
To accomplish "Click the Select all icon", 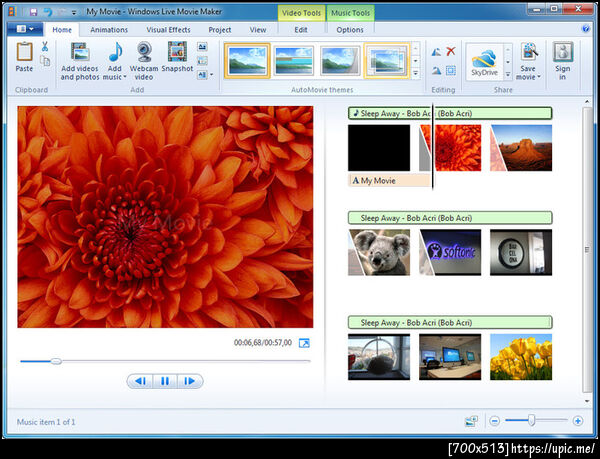I will pyautogui.click(x=451, y=70).
